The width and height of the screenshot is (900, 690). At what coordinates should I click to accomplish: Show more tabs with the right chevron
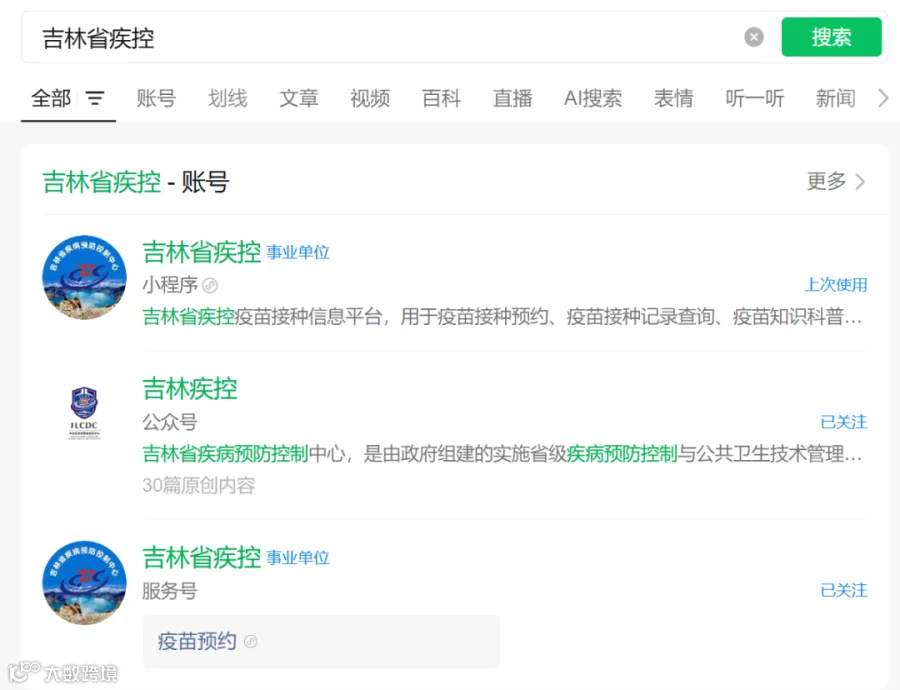(883, 98)
